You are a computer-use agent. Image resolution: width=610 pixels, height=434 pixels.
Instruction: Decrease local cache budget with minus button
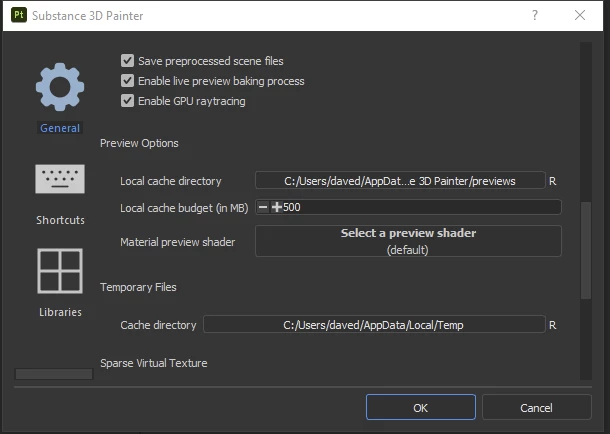(263, 207)
